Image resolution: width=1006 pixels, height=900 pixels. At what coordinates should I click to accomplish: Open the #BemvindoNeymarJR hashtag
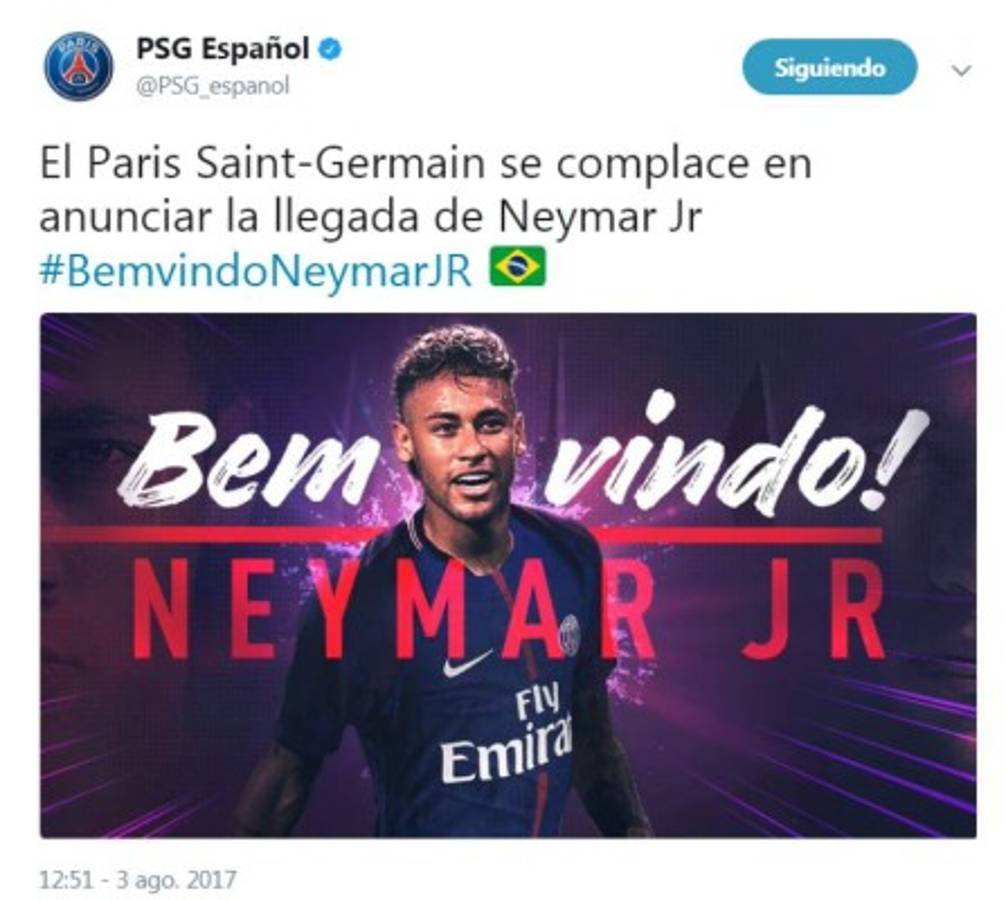point(256,270)
